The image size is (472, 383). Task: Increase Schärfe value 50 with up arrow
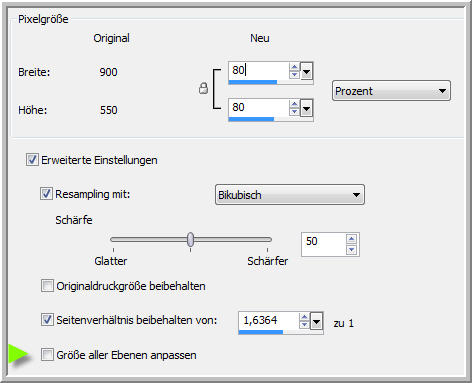(352, 239)
